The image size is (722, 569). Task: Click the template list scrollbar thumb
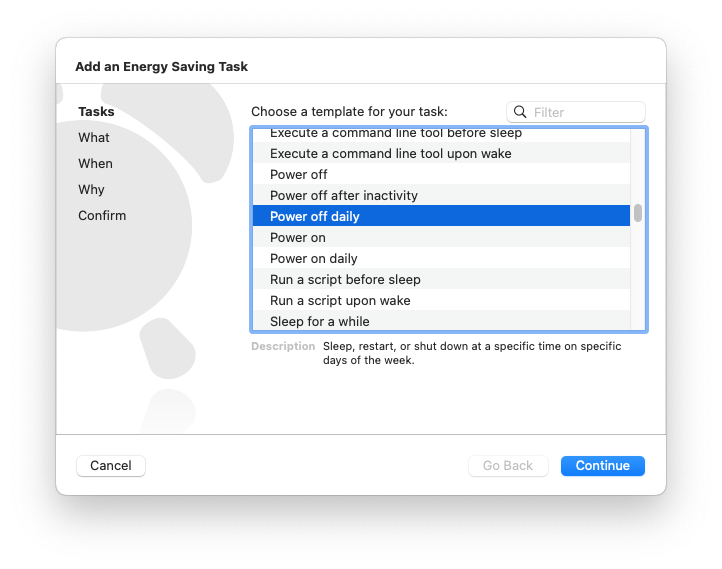coord(638,213)
